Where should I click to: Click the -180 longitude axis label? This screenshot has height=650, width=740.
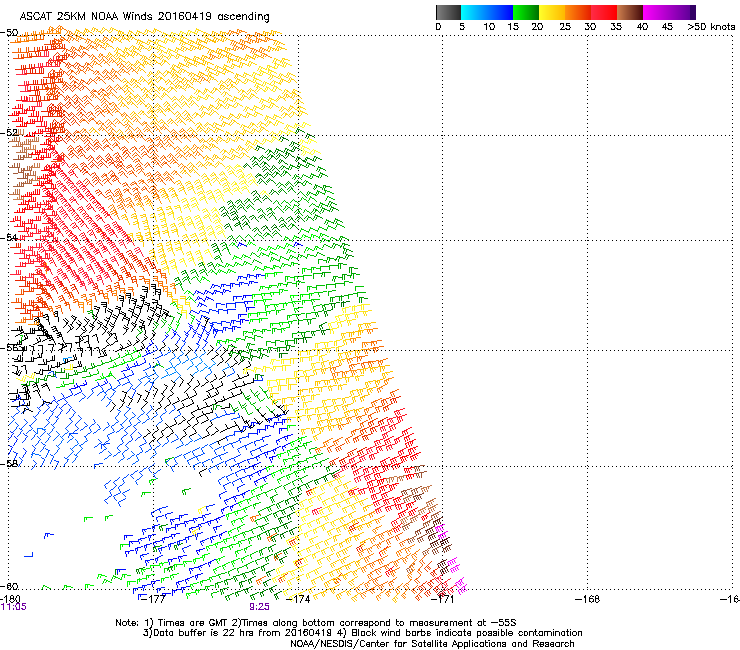[x=10, y=599]
